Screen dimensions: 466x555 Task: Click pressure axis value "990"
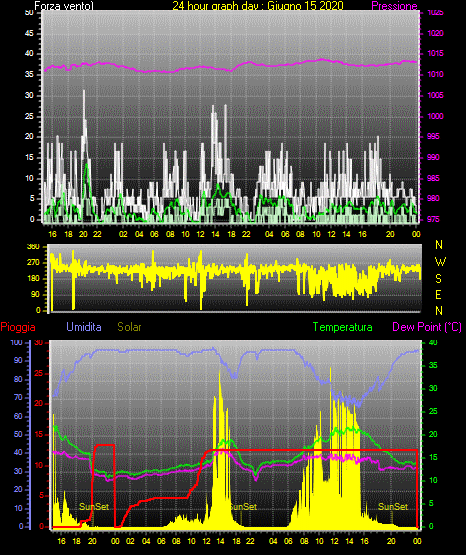coord(433,157)
